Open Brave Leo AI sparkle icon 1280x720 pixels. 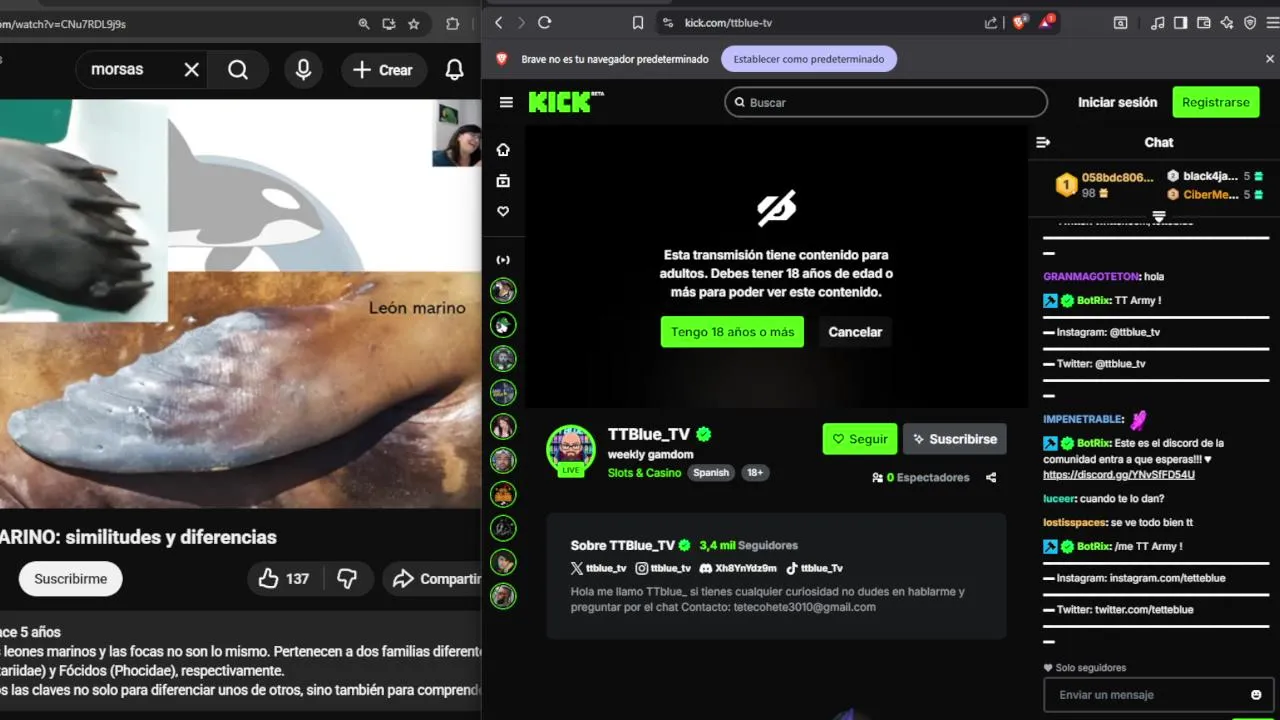1227,22
